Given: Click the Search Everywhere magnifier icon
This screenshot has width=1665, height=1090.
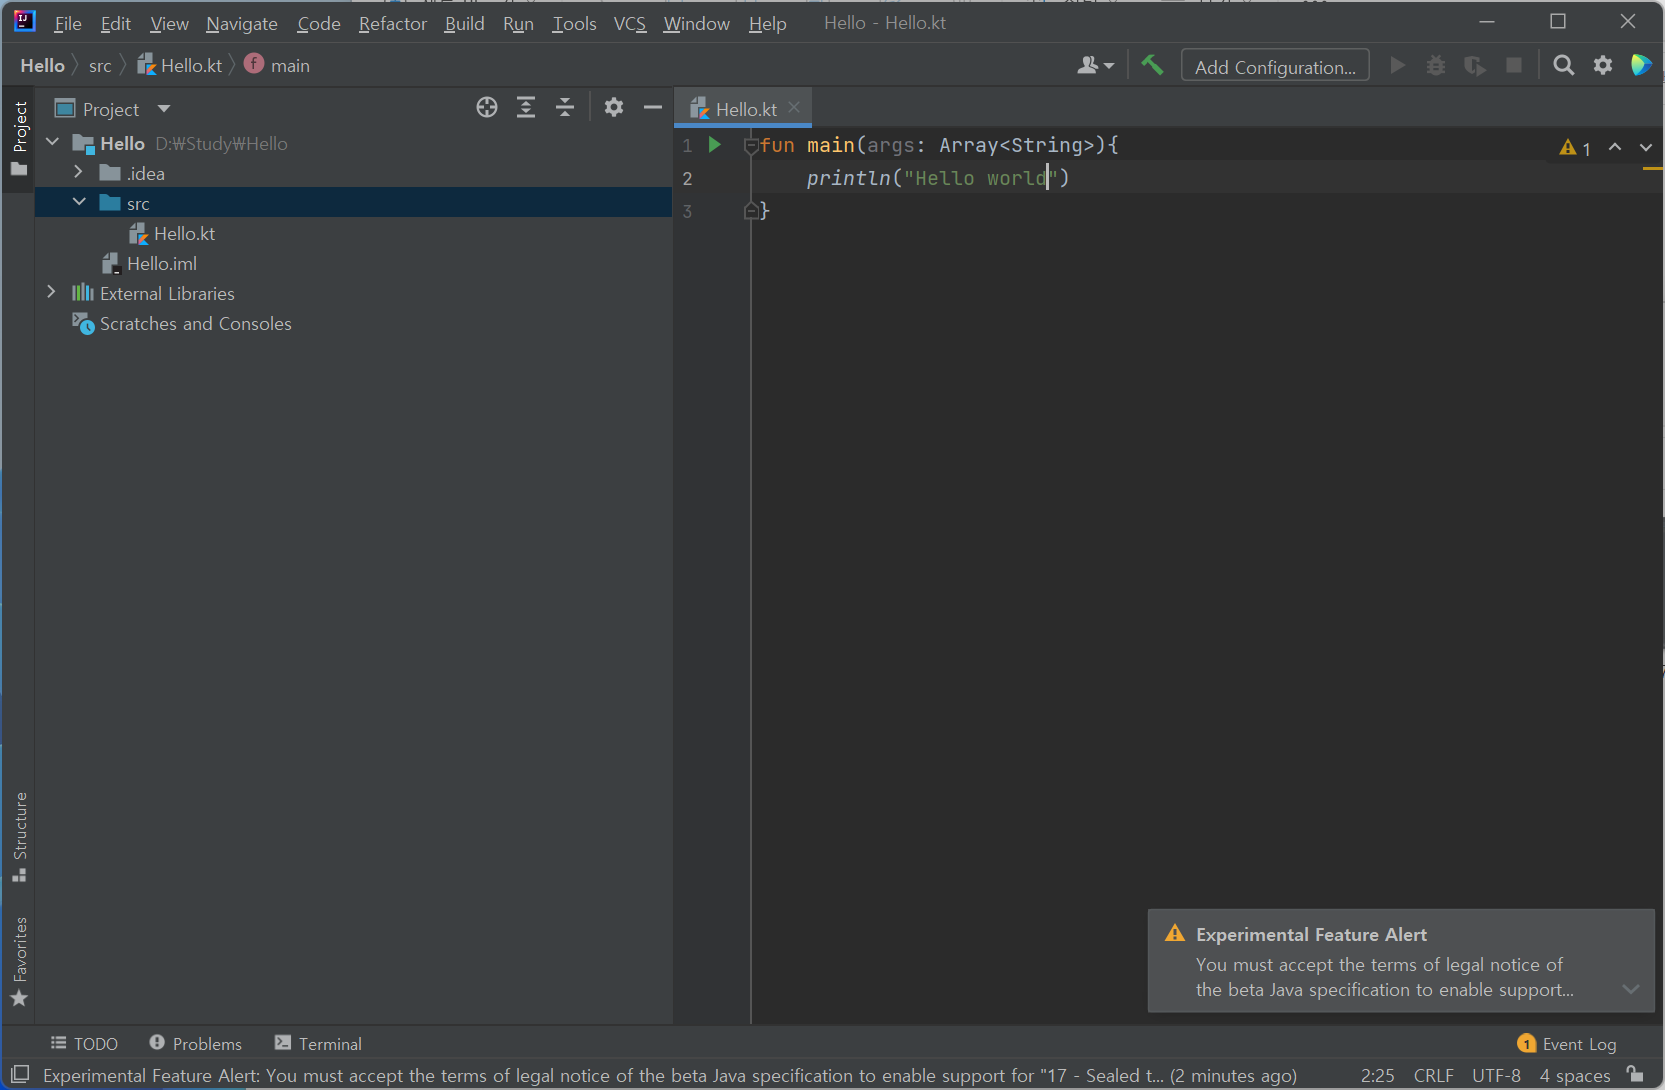Looking at the screenshot, I should (1563, 66).
